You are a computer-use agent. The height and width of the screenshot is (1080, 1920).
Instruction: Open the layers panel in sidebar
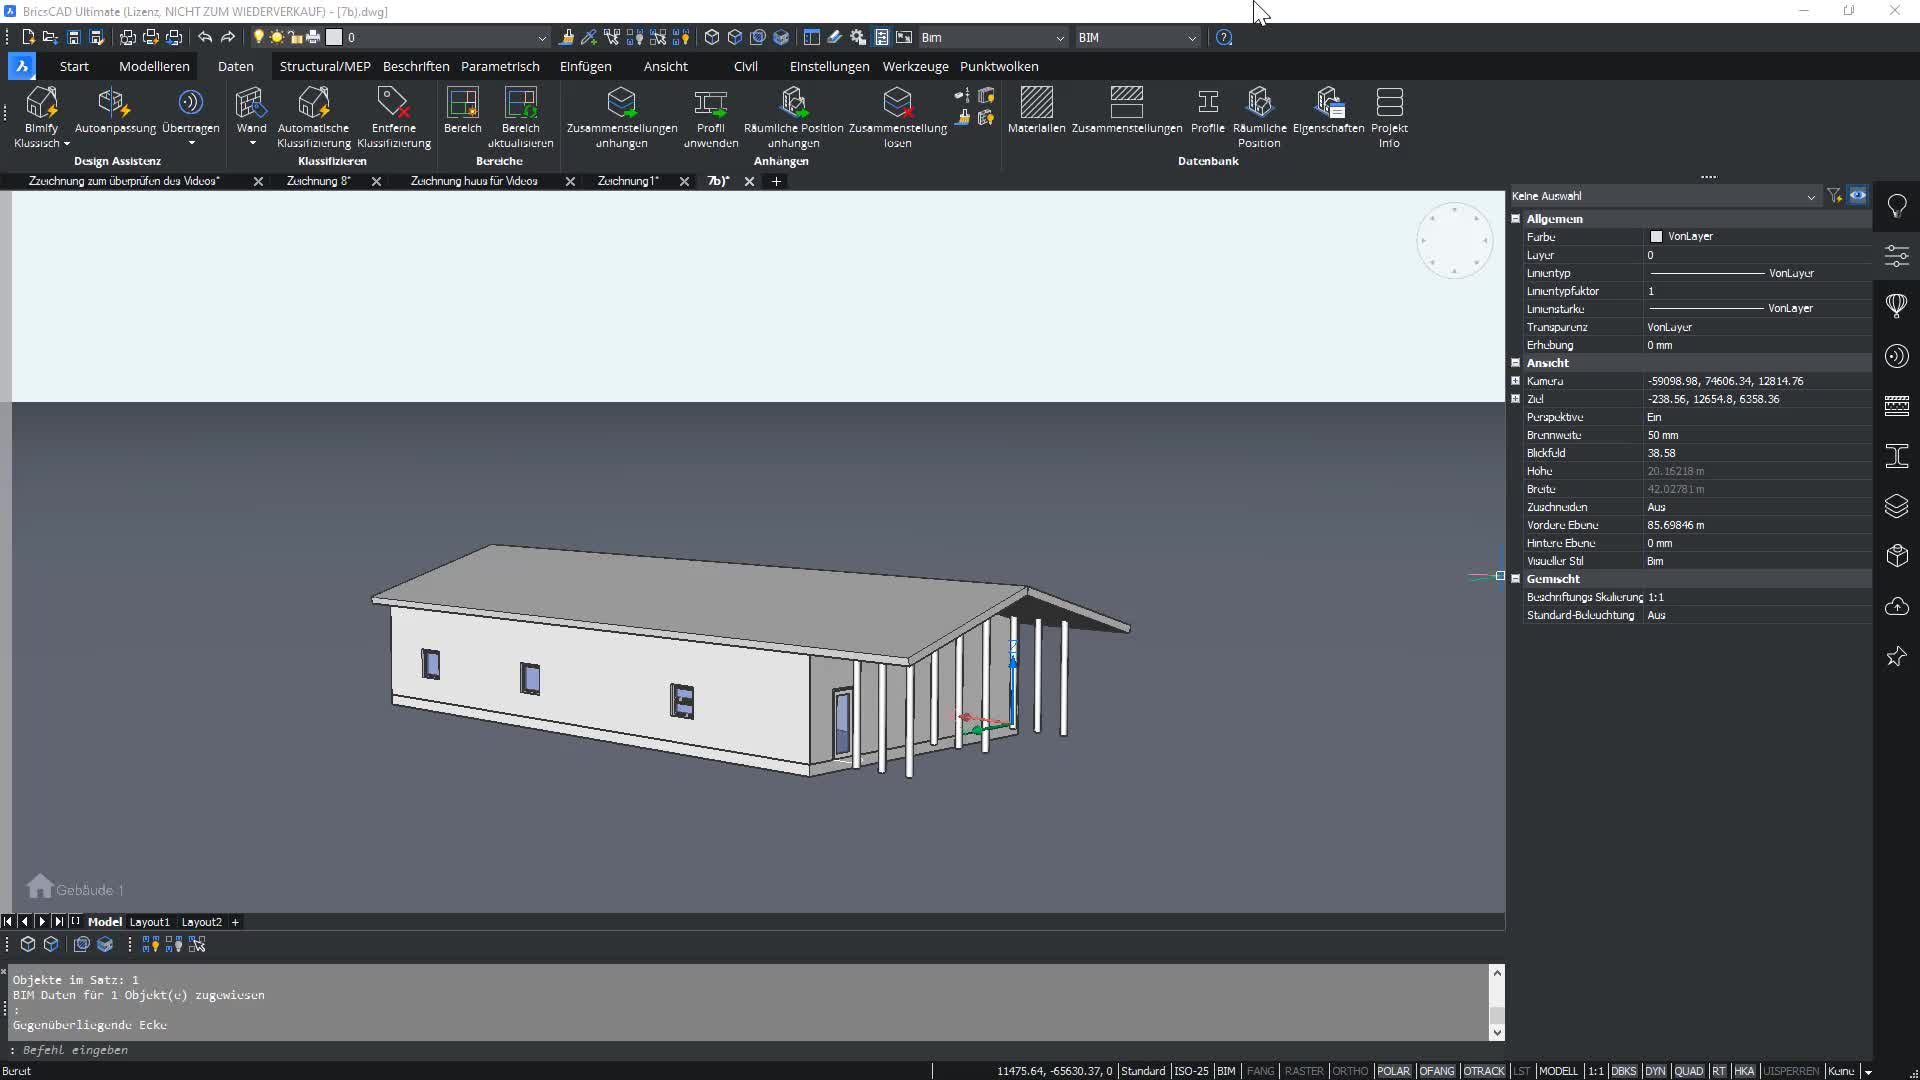pos(1896,506)
